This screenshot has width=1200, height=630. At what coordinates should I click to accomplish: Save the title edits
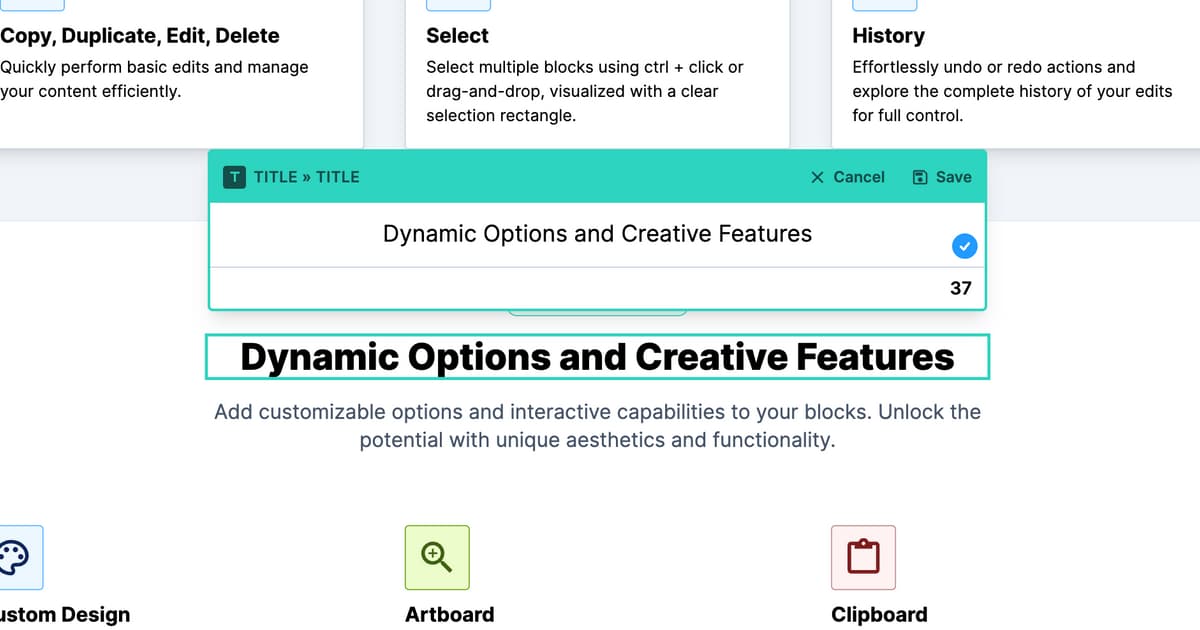pos(942,177)
